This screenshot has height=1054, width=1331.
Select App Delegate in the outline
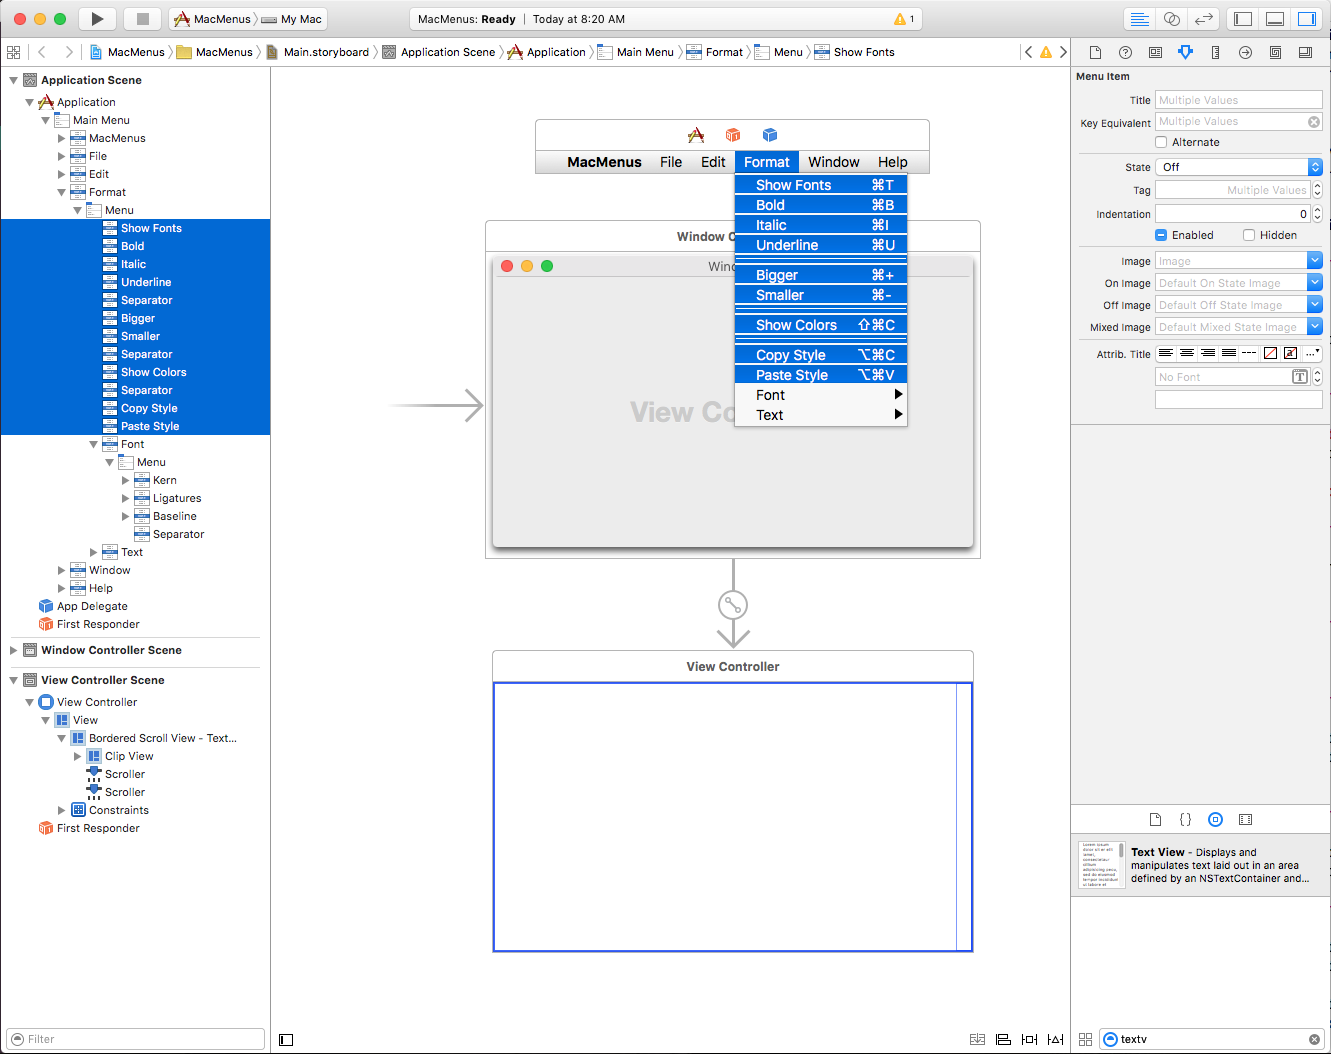[92, 606]
